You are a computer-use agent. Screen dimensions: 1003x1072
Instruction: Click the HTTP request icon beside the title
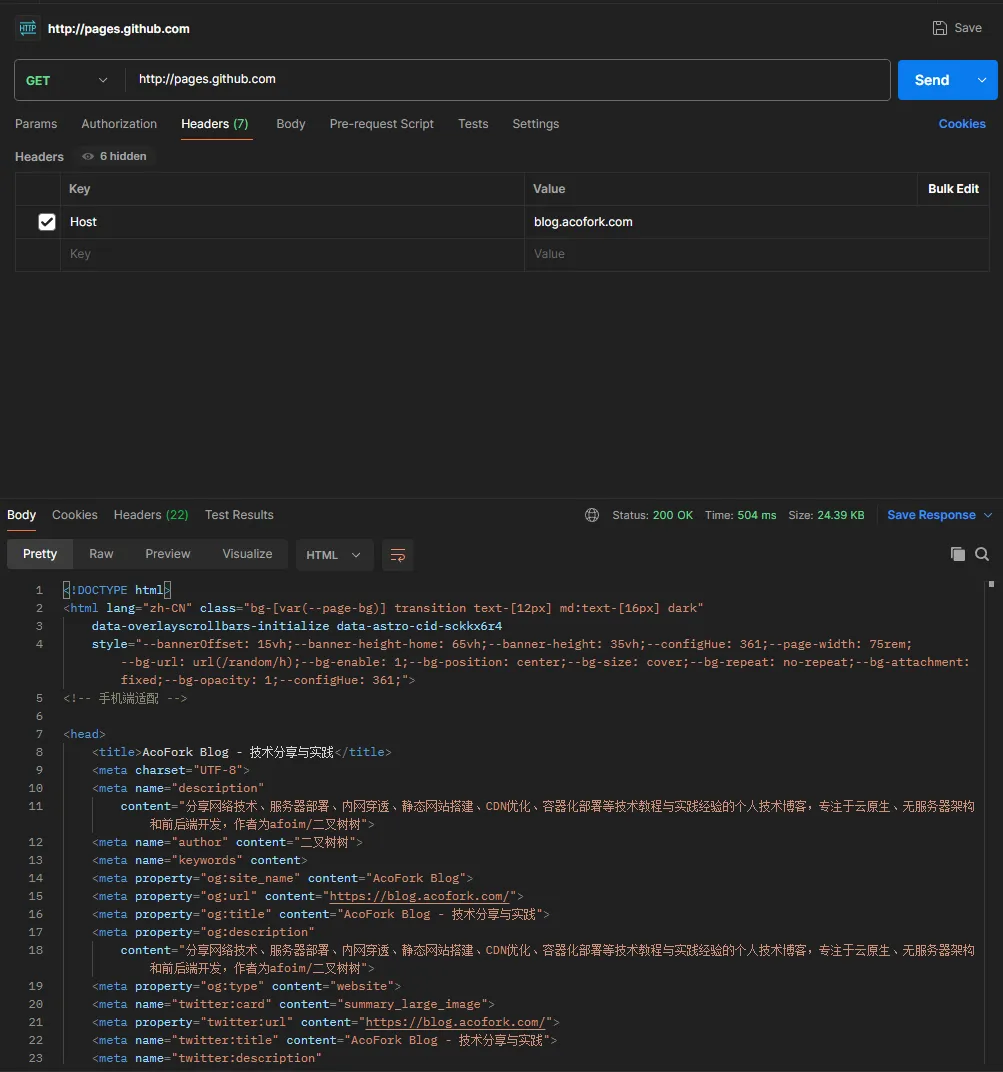point(27,29)
